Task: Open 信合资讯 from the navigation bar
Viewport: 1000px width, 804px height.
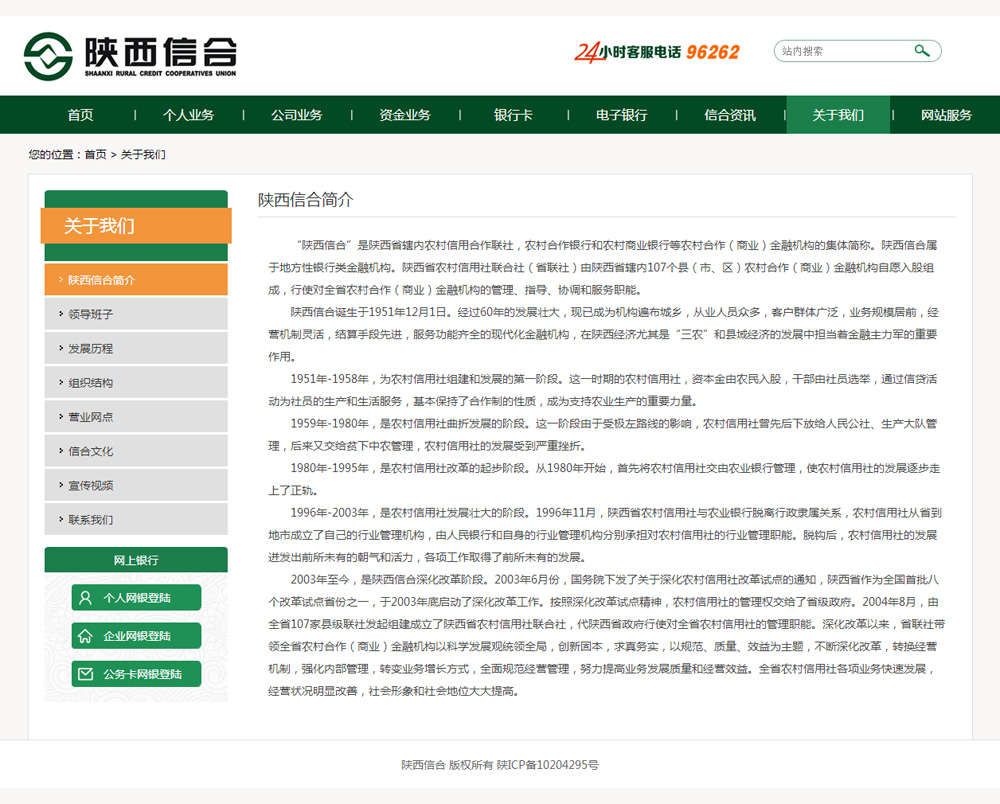Action: pos(729,115)
